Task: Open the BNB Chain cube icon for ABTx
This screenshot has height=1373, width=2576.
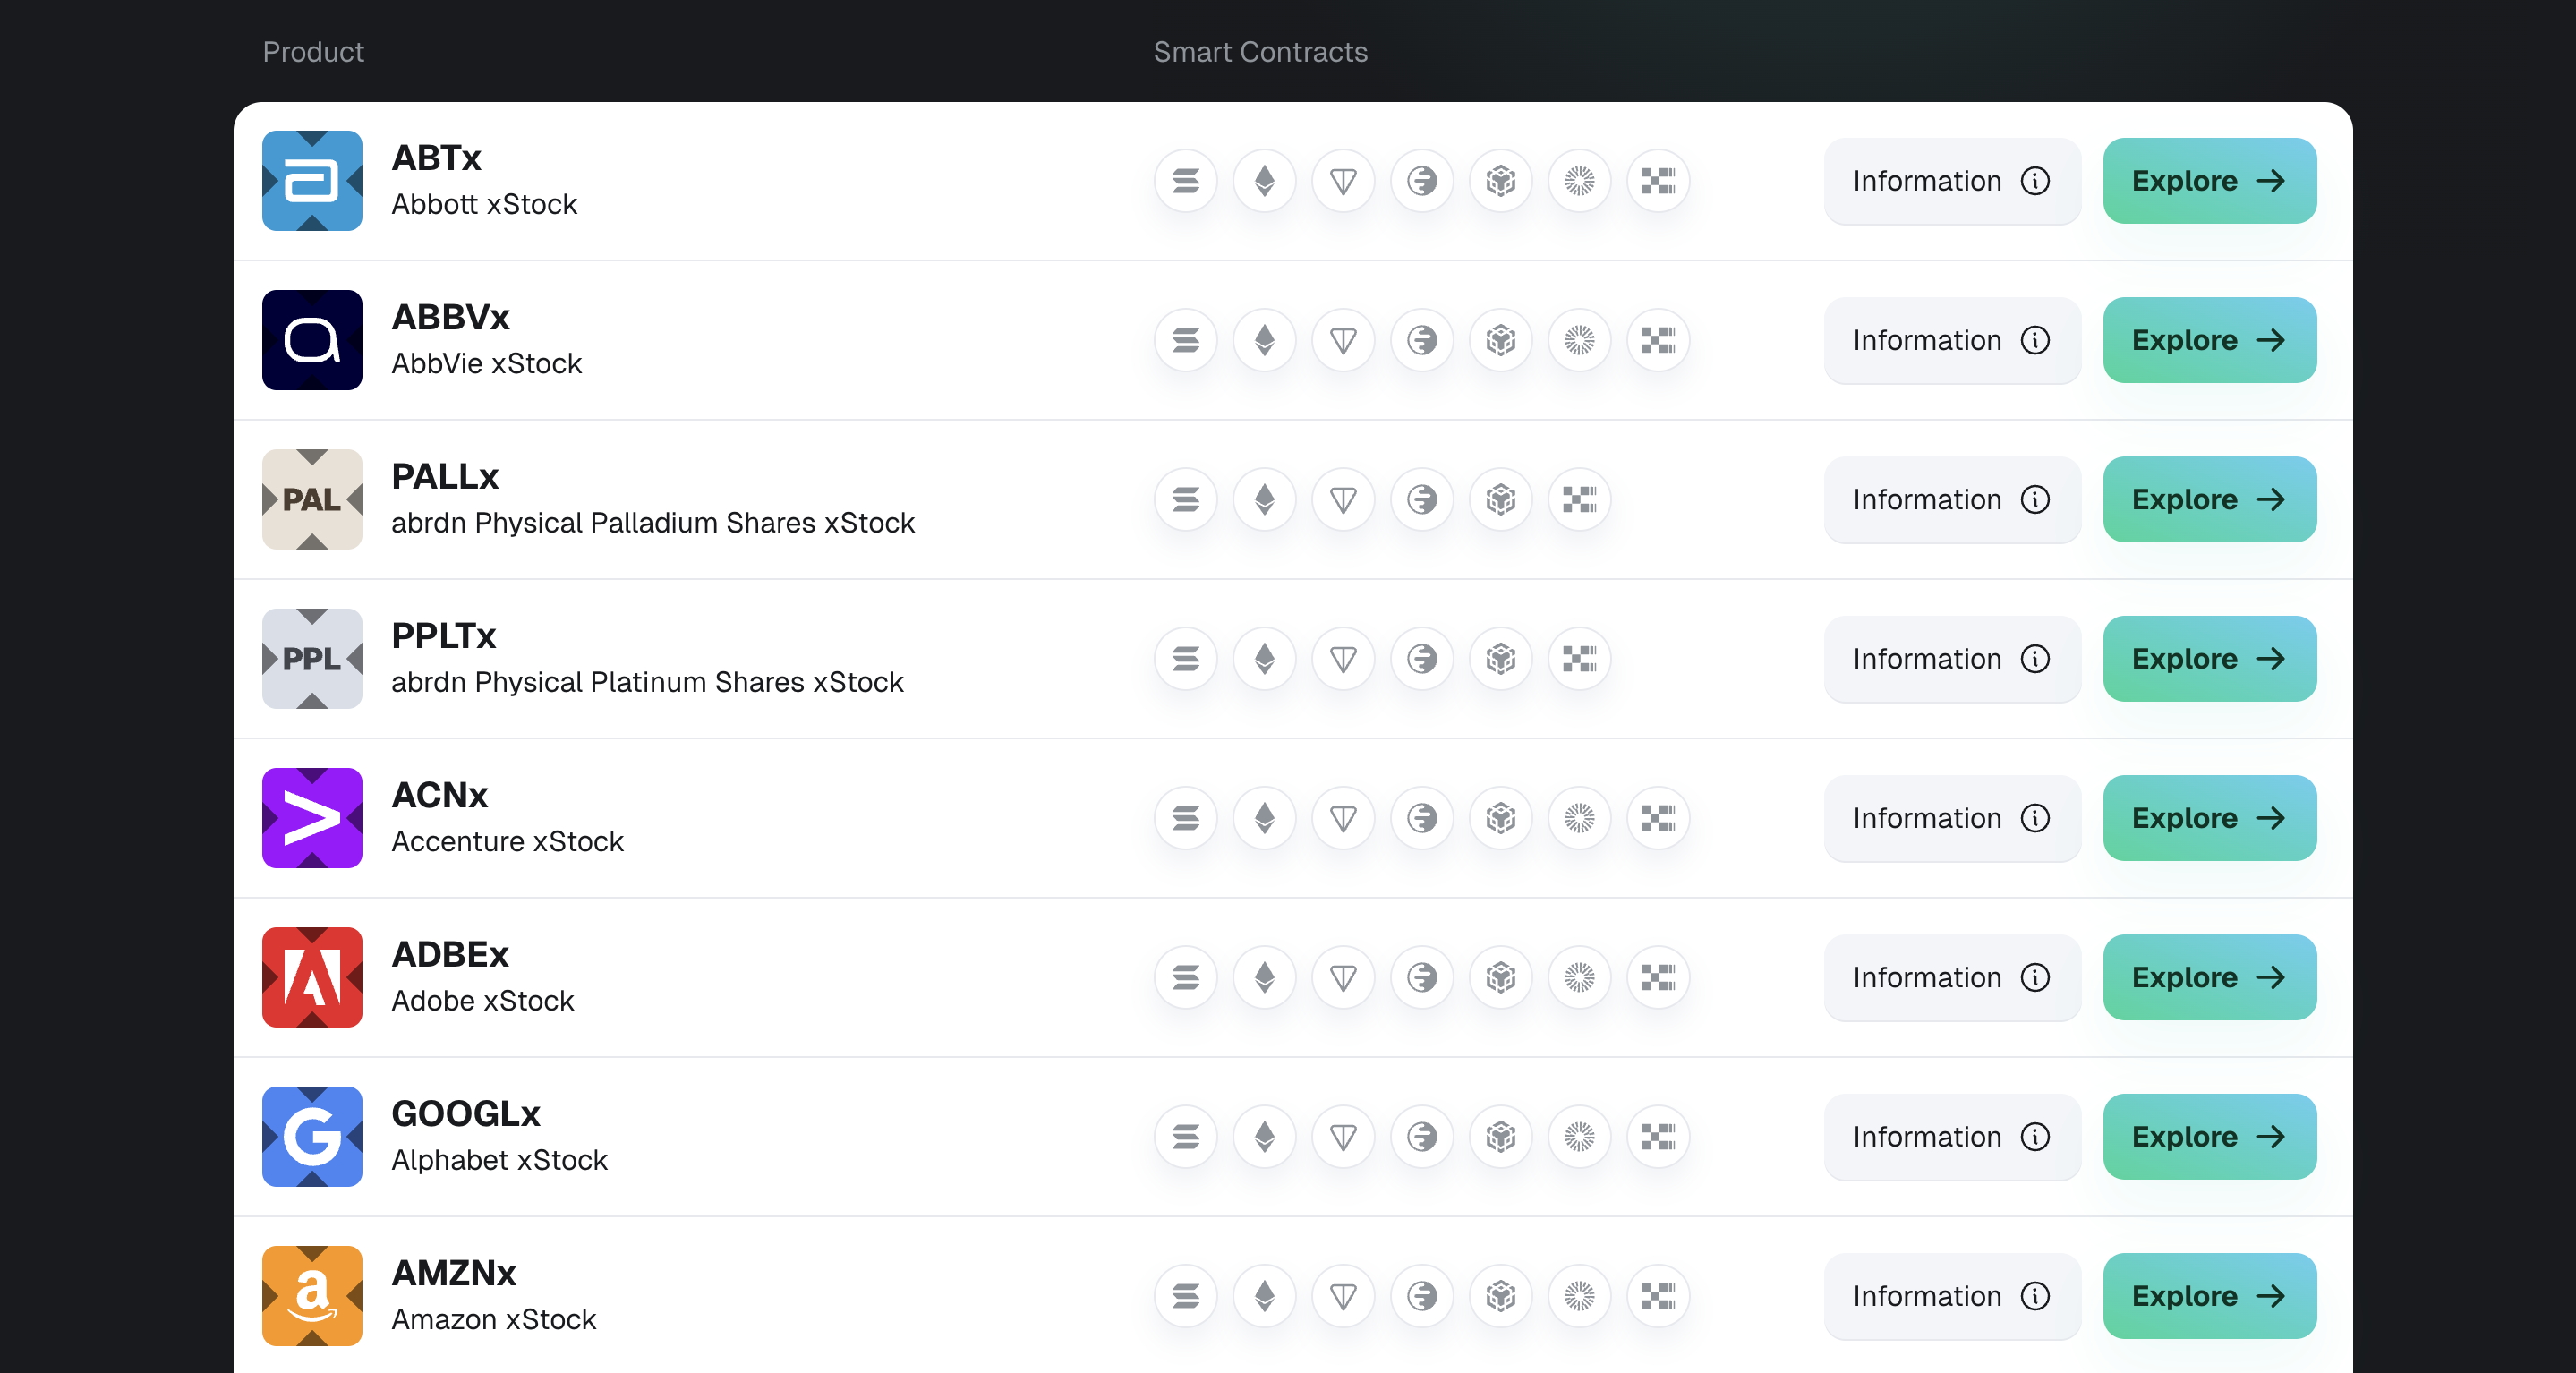Action: click(1501, 181)
